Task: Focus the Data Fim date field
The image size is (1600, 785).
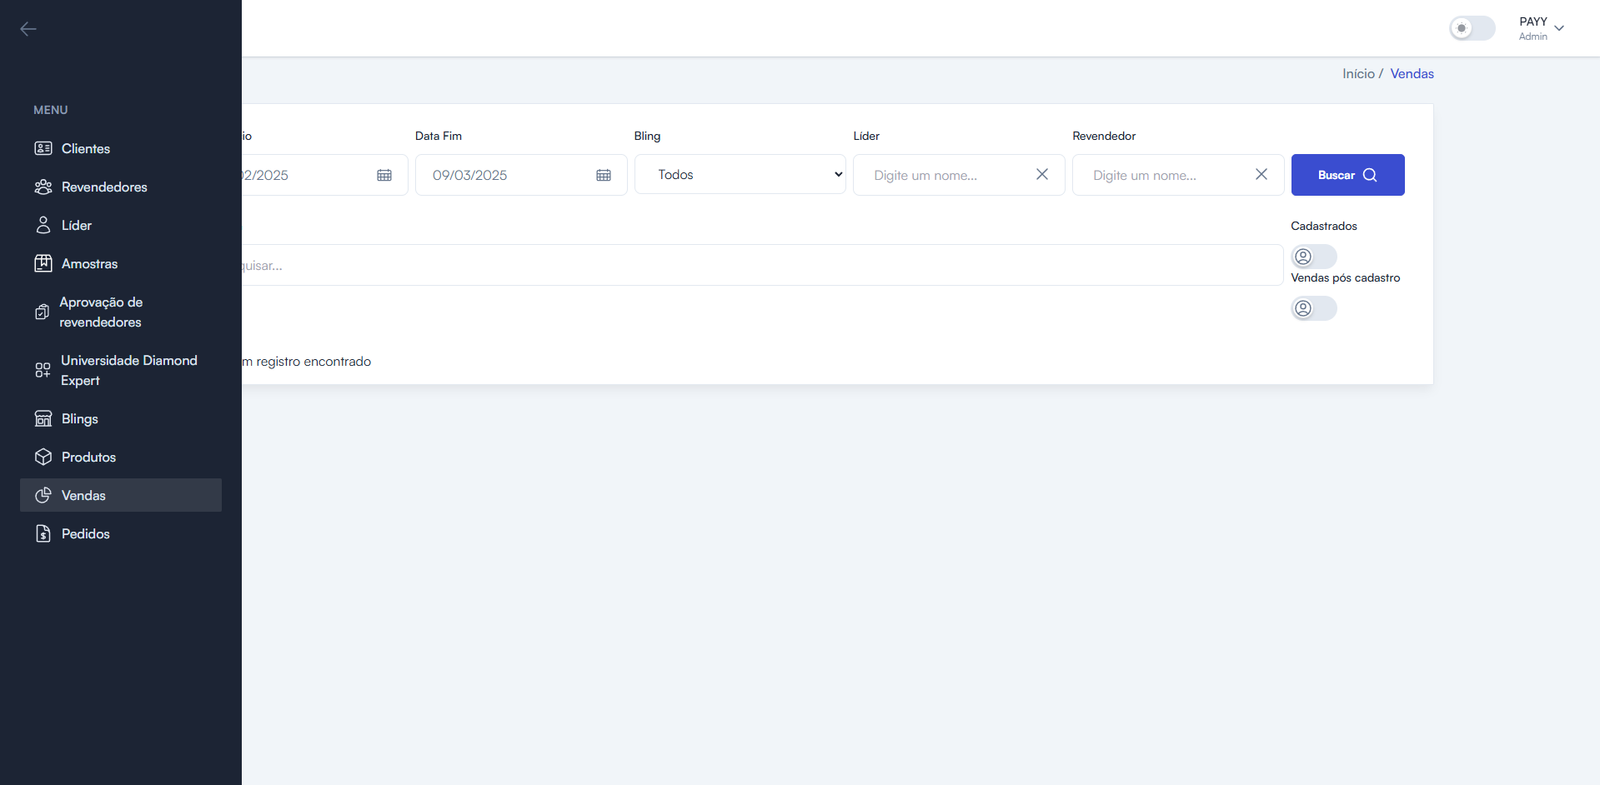Action: [521, 175]
